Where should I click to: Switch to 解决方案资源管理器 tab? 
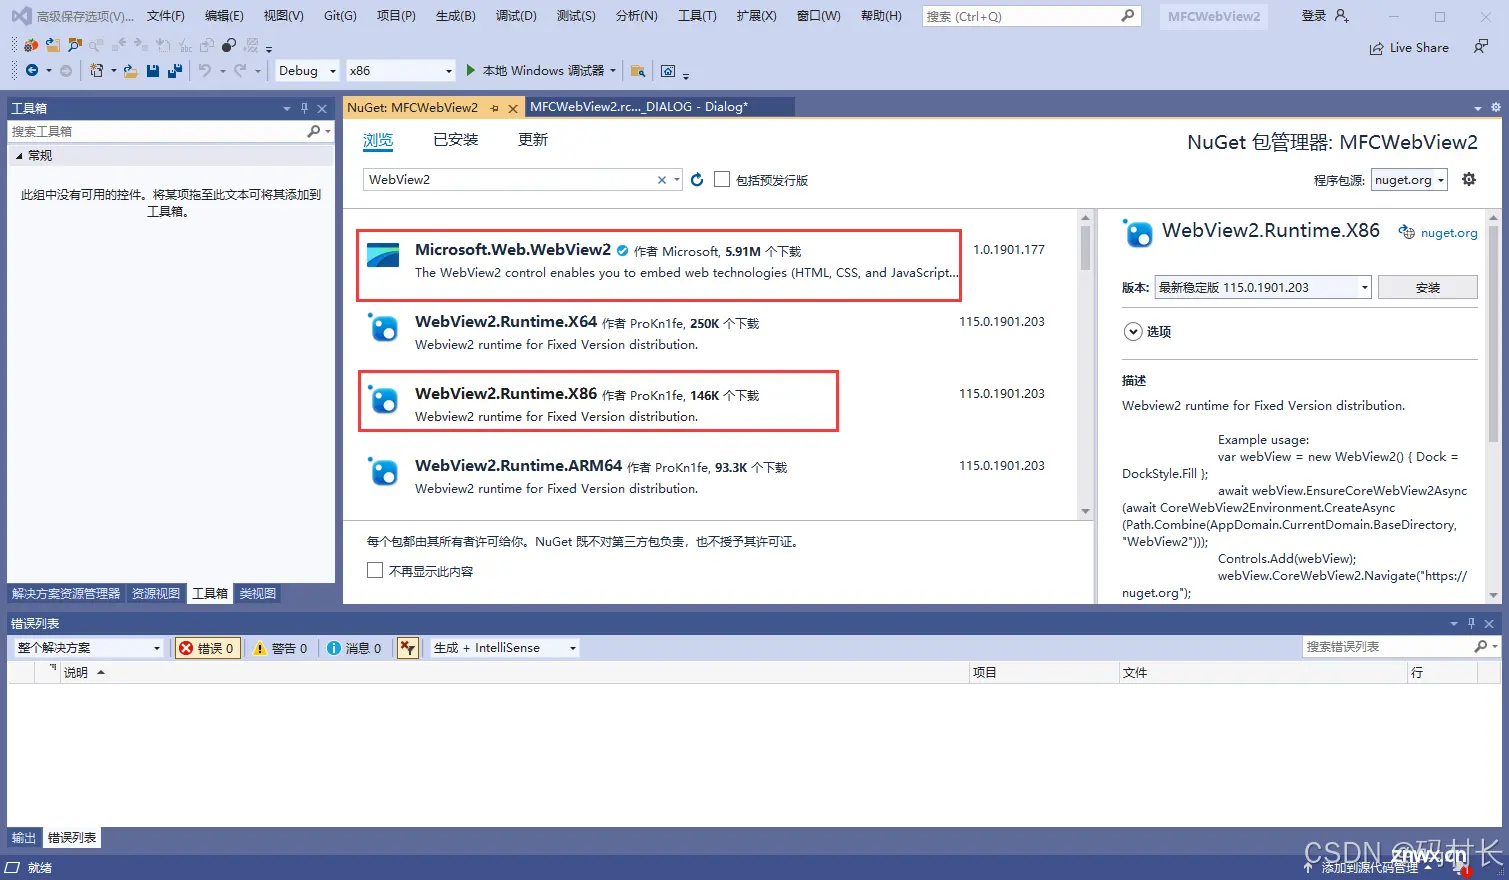(66, 593)
